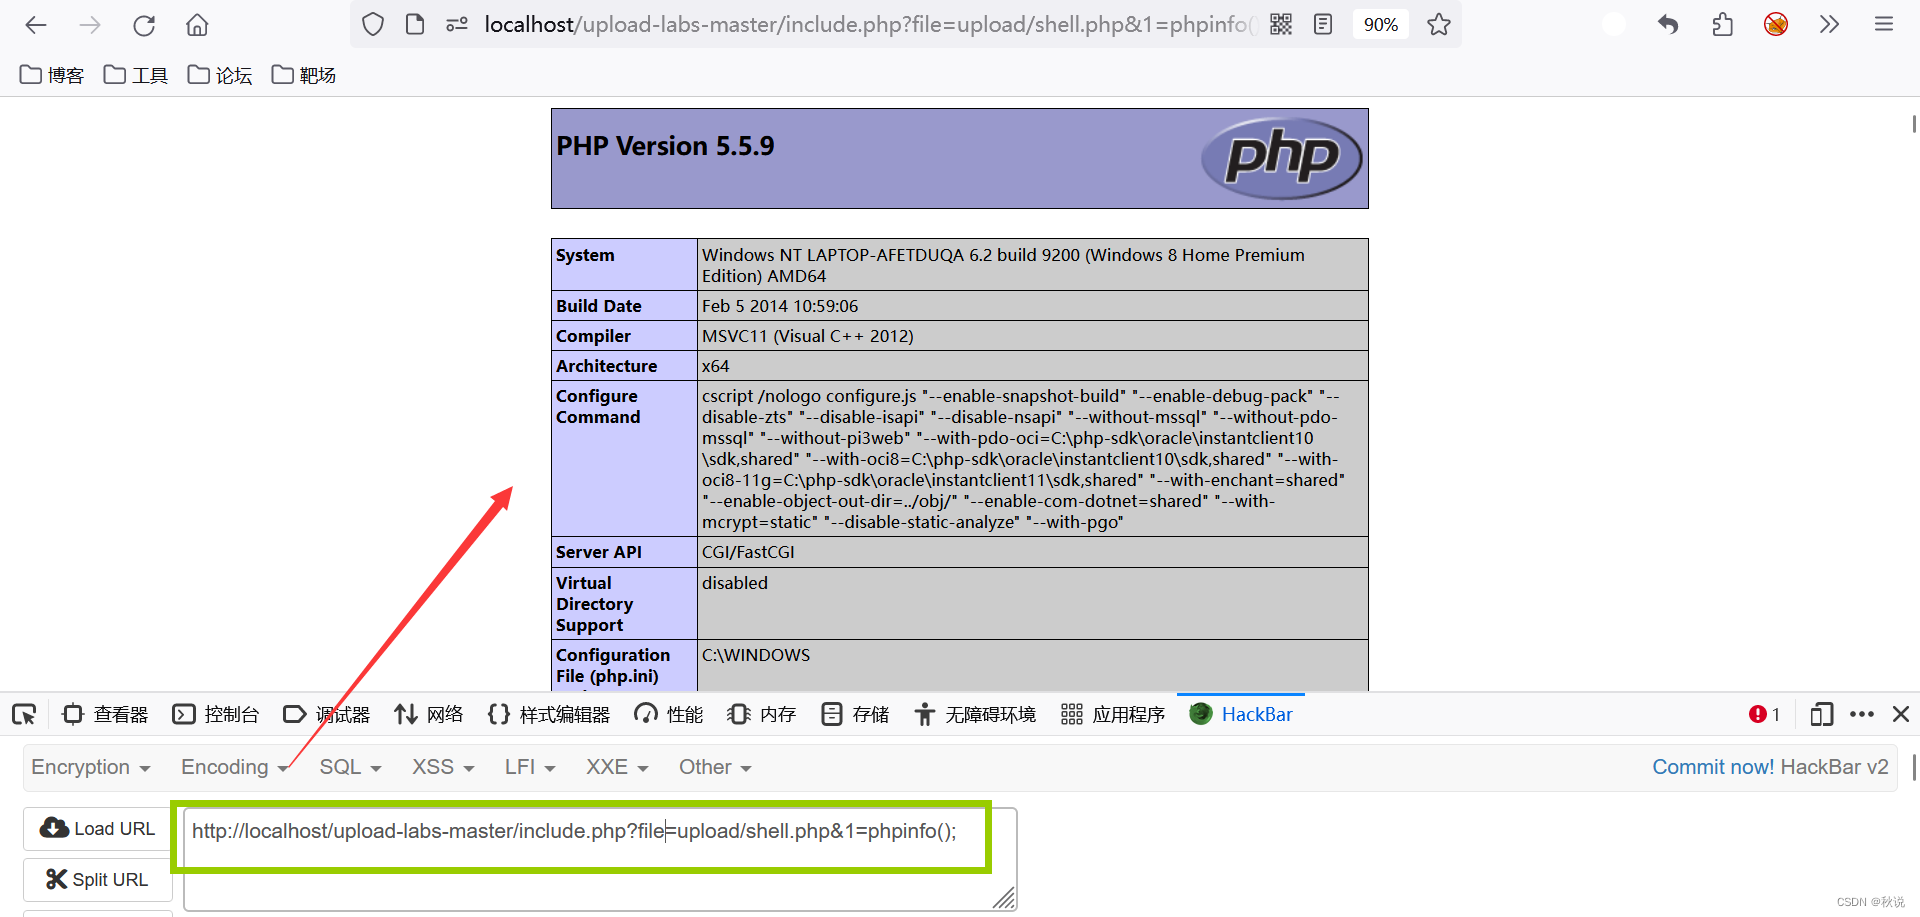Open the 博客 bookmarks folder
The height and width of the screenshot is (917, 1920).
tap(52, 75)
